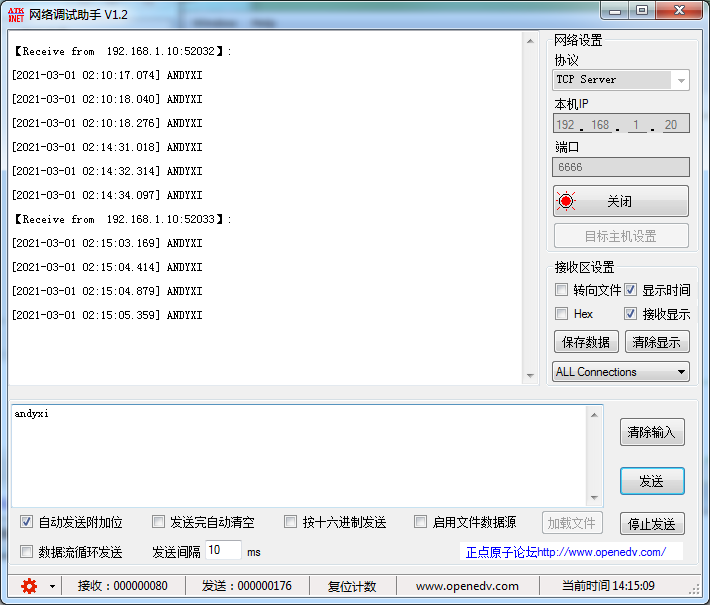Tick the 数据流循环发送 checkbox
This screenshot has width=710, height=605.
pos(26,552)
